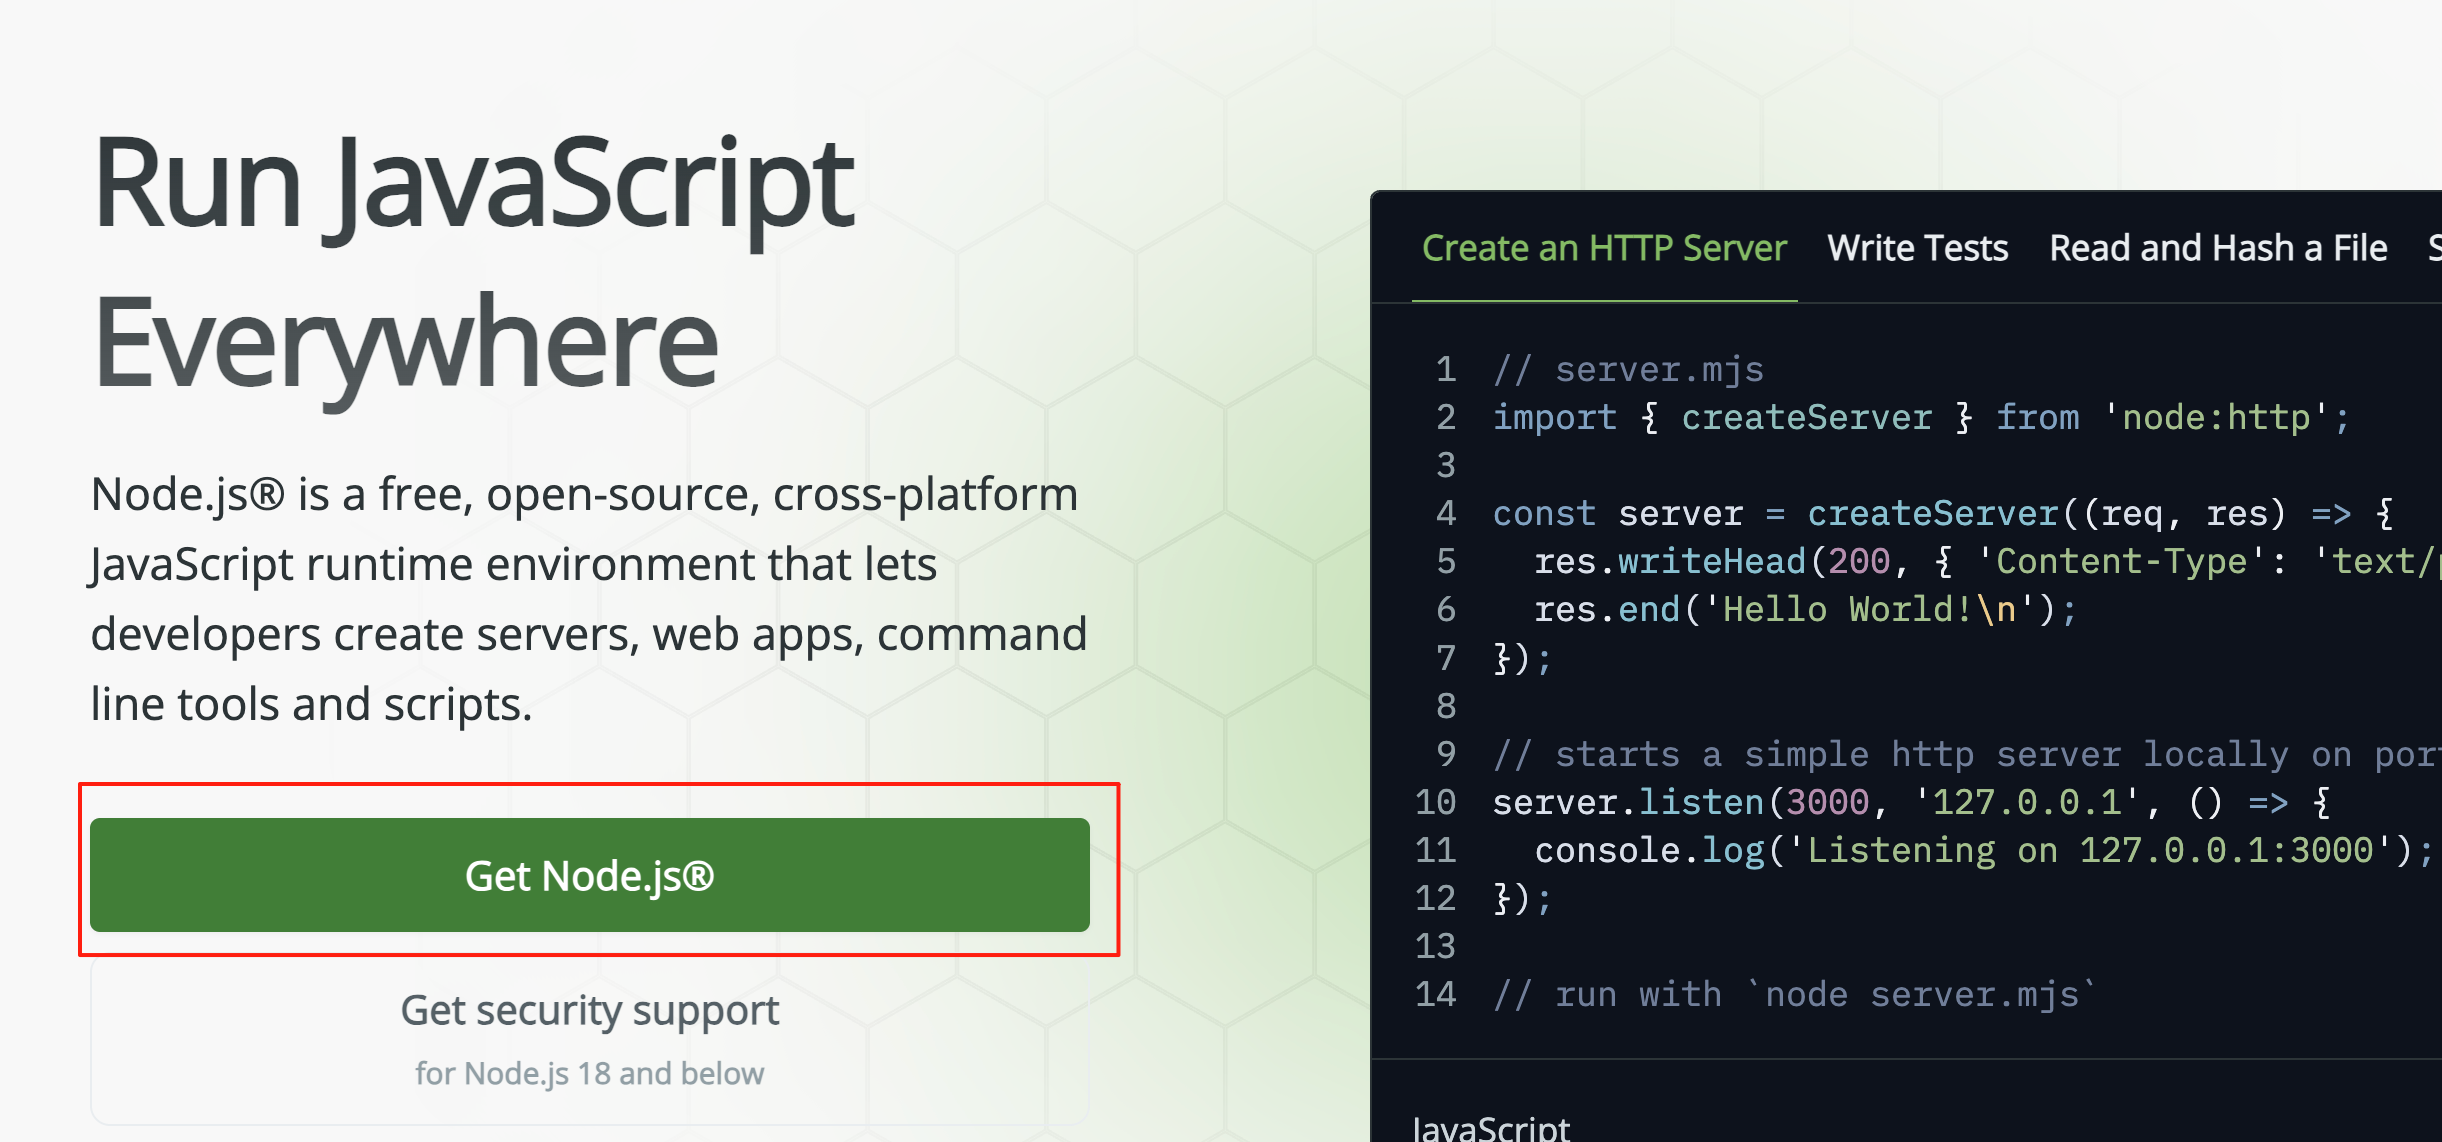Click the res.end 'Hello World!' line

[x=1805, y=610]
